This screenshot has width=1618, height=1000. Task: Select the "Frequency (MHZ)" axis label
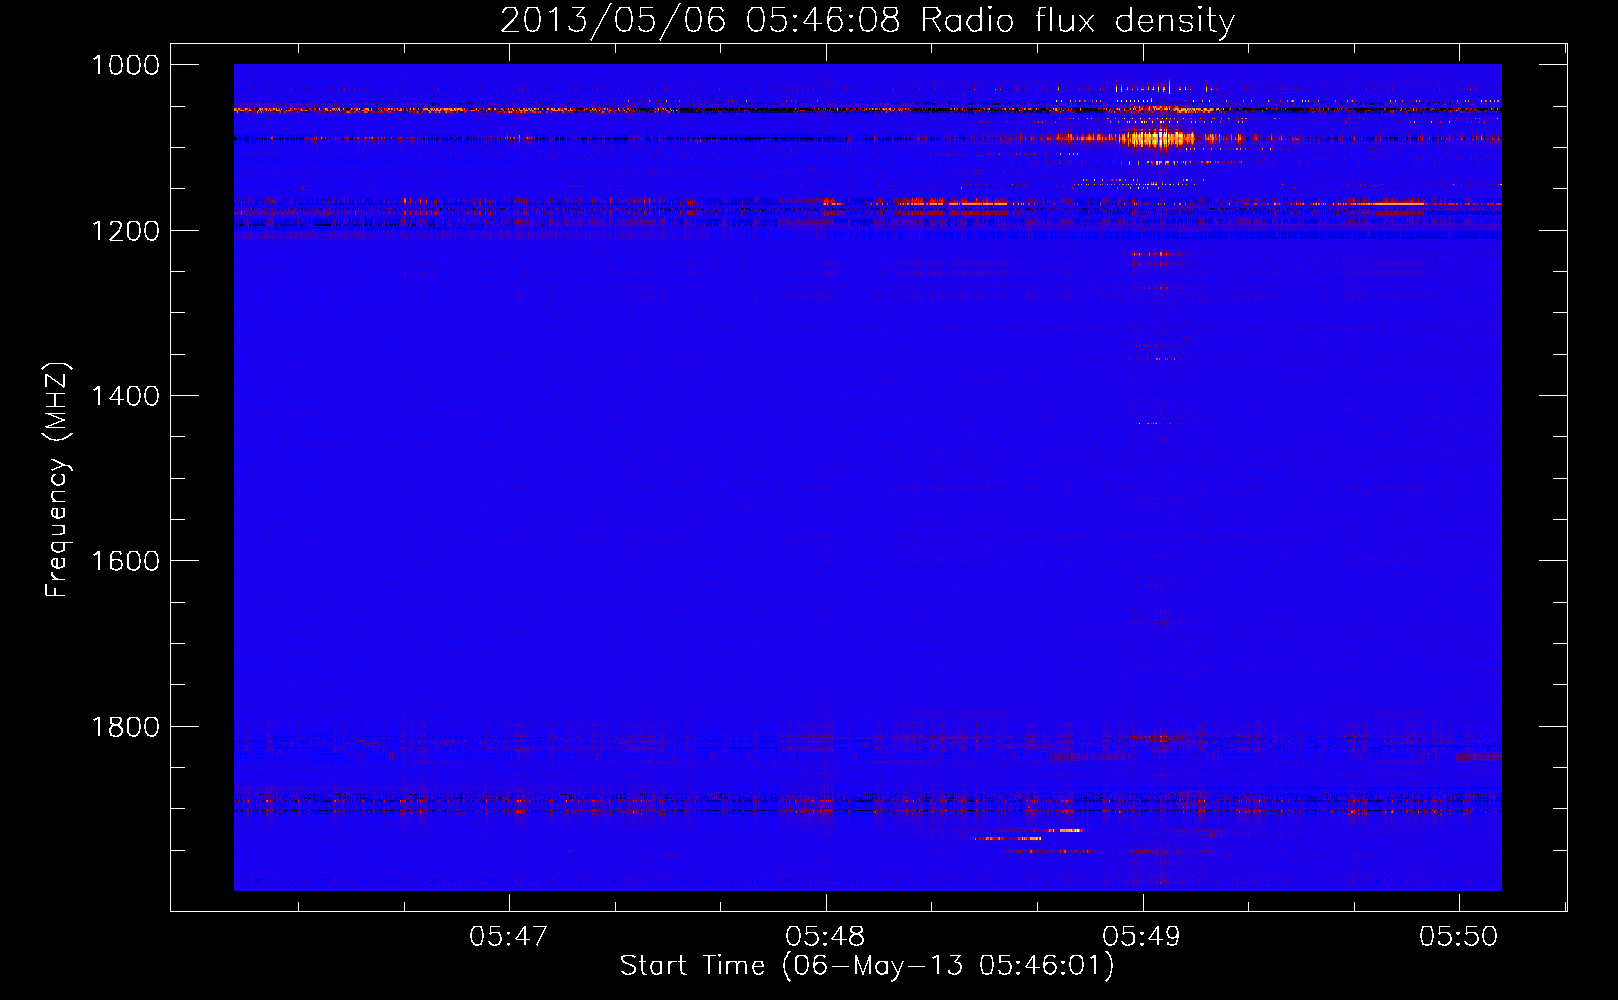tap(57, 480)
